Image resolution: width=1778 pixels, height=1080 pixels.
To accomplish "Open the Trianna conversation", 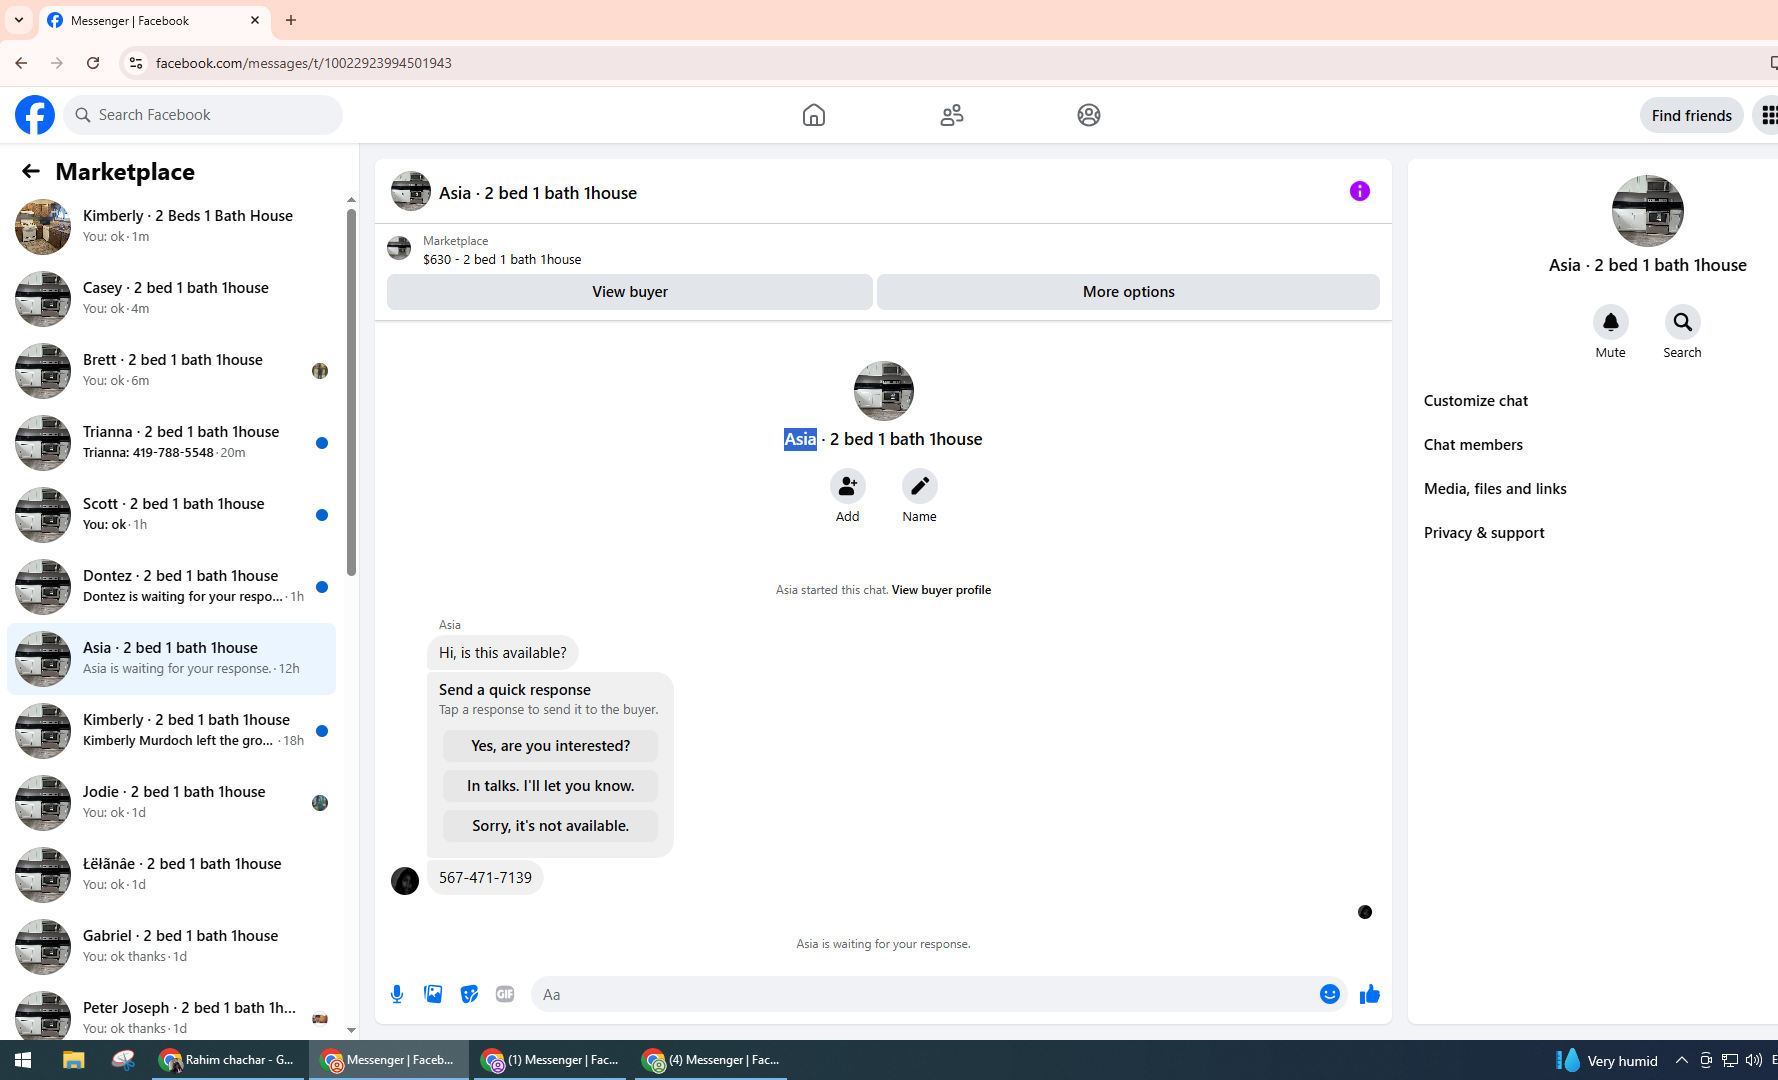I will (171, 442).
